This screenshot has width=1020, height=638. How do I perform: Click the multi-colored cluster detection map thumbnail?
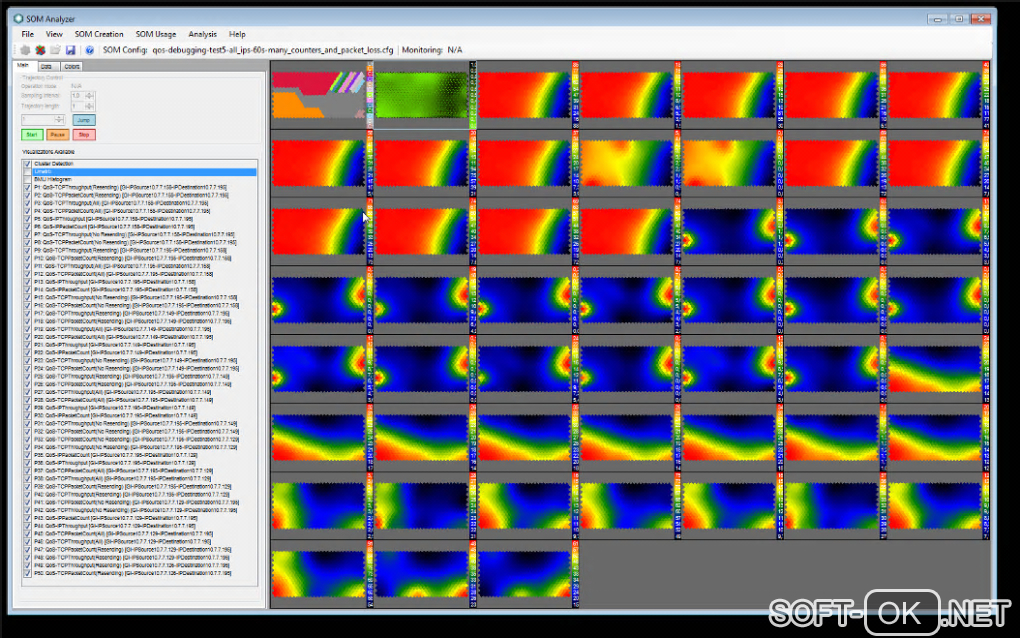[x=319, y=95]
